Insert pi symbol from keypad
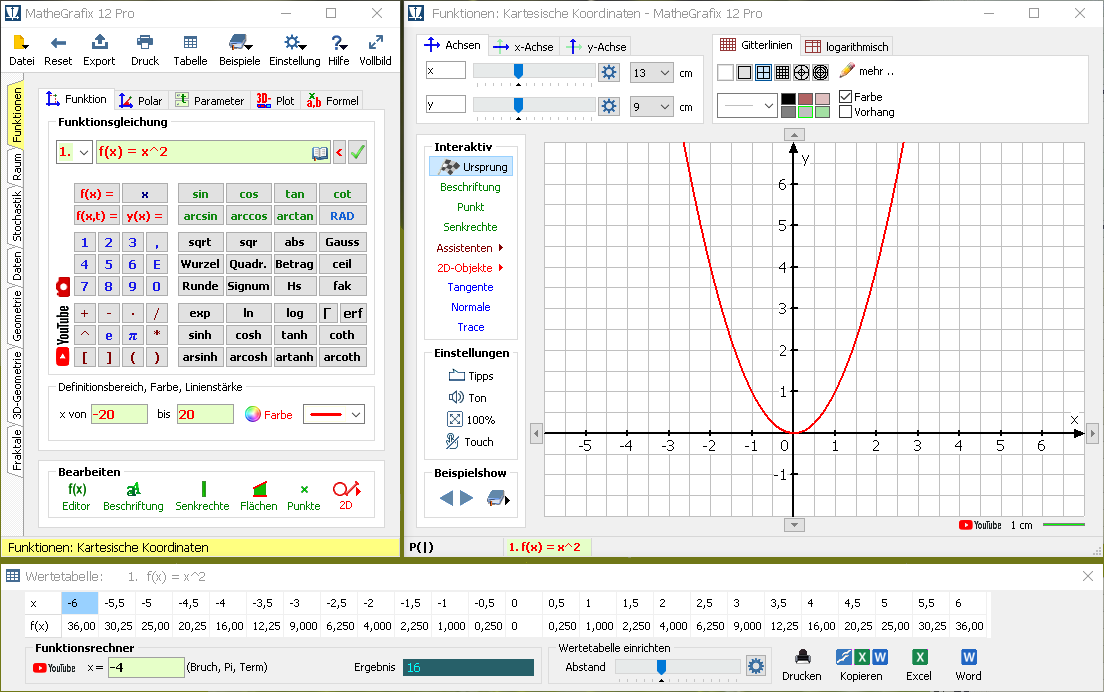The height and width of the screenshot is (692, 1104). pyautogui.click(x=132, y=335)
